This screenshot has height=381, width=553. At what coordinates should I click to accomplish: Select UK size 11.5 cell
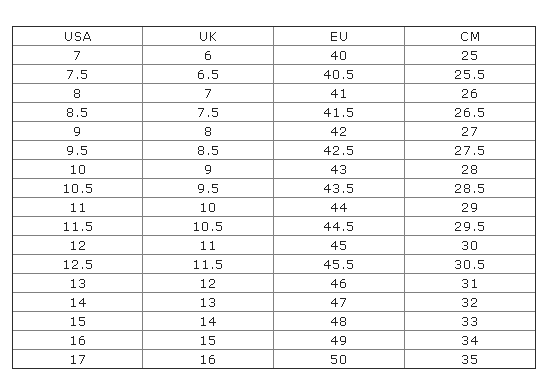(x=208, y=265)
